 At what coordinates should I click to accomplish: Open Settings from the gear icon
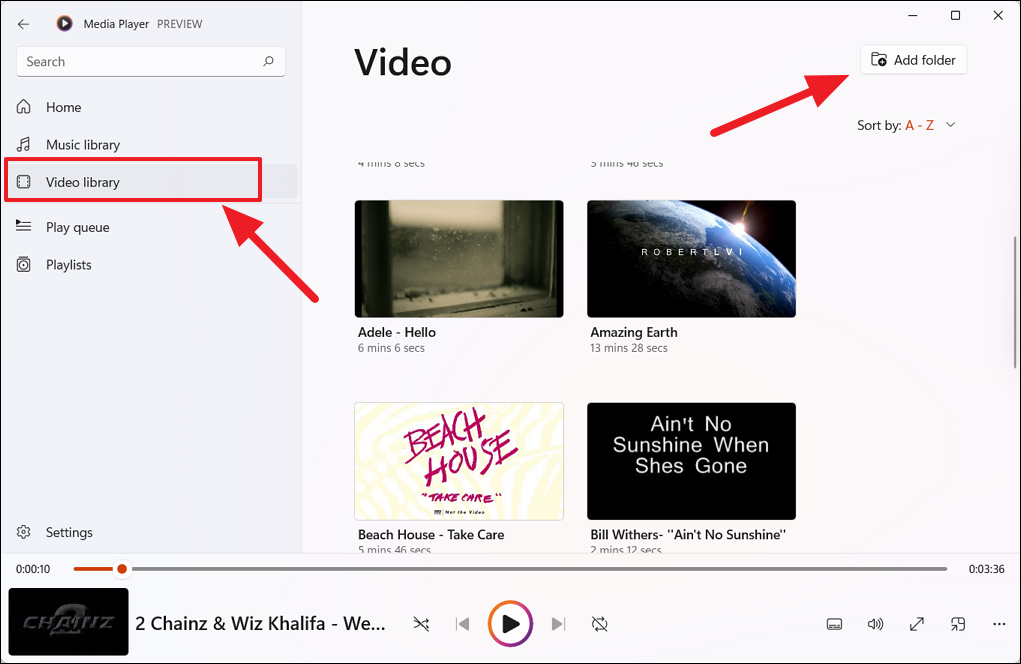(x=55, y=532)
